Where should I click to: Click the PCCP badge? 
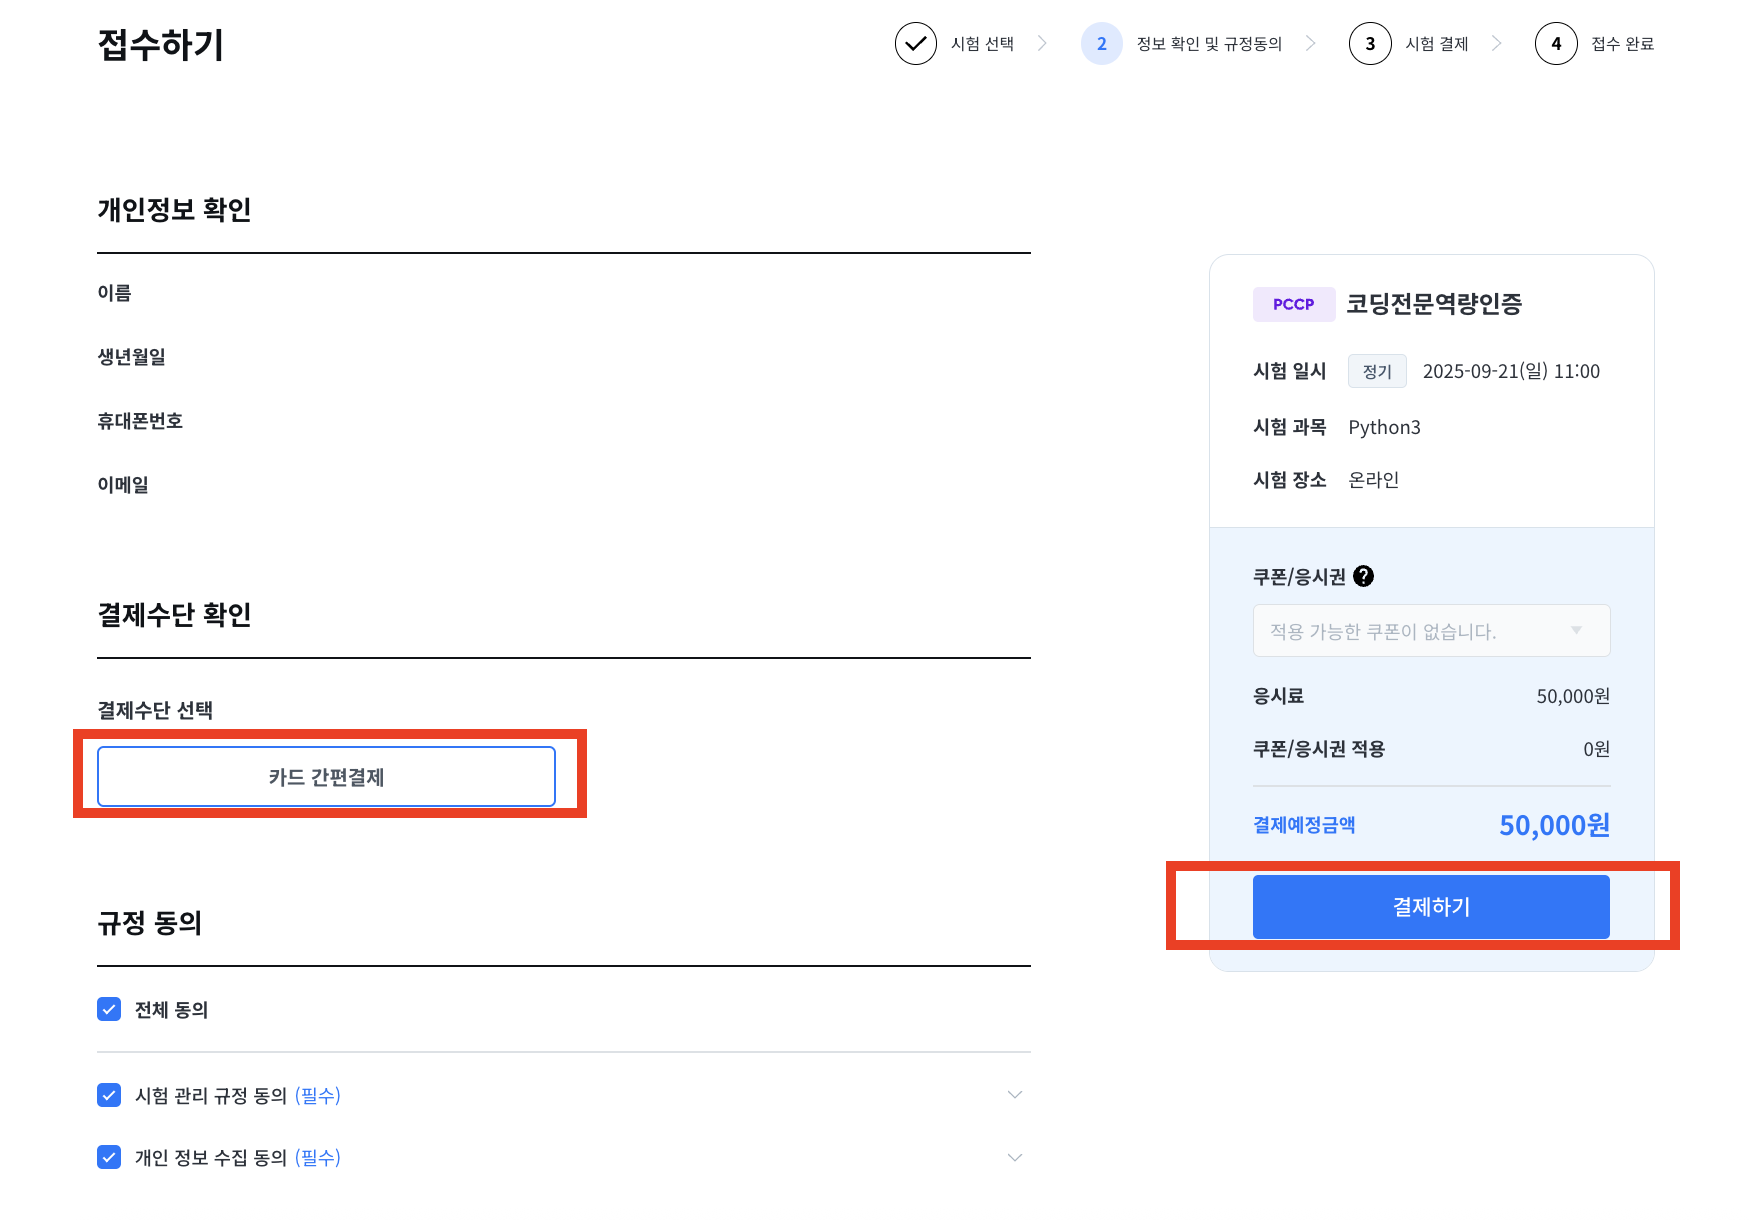pyautogui.click(x=1293, y=304)
